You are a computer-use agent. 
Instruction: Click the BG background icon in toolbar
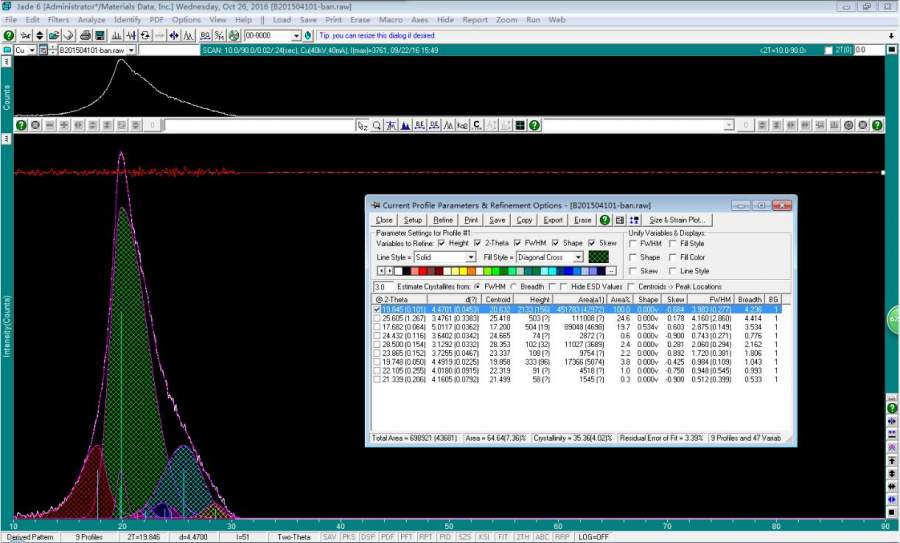[x=204, y=36]
